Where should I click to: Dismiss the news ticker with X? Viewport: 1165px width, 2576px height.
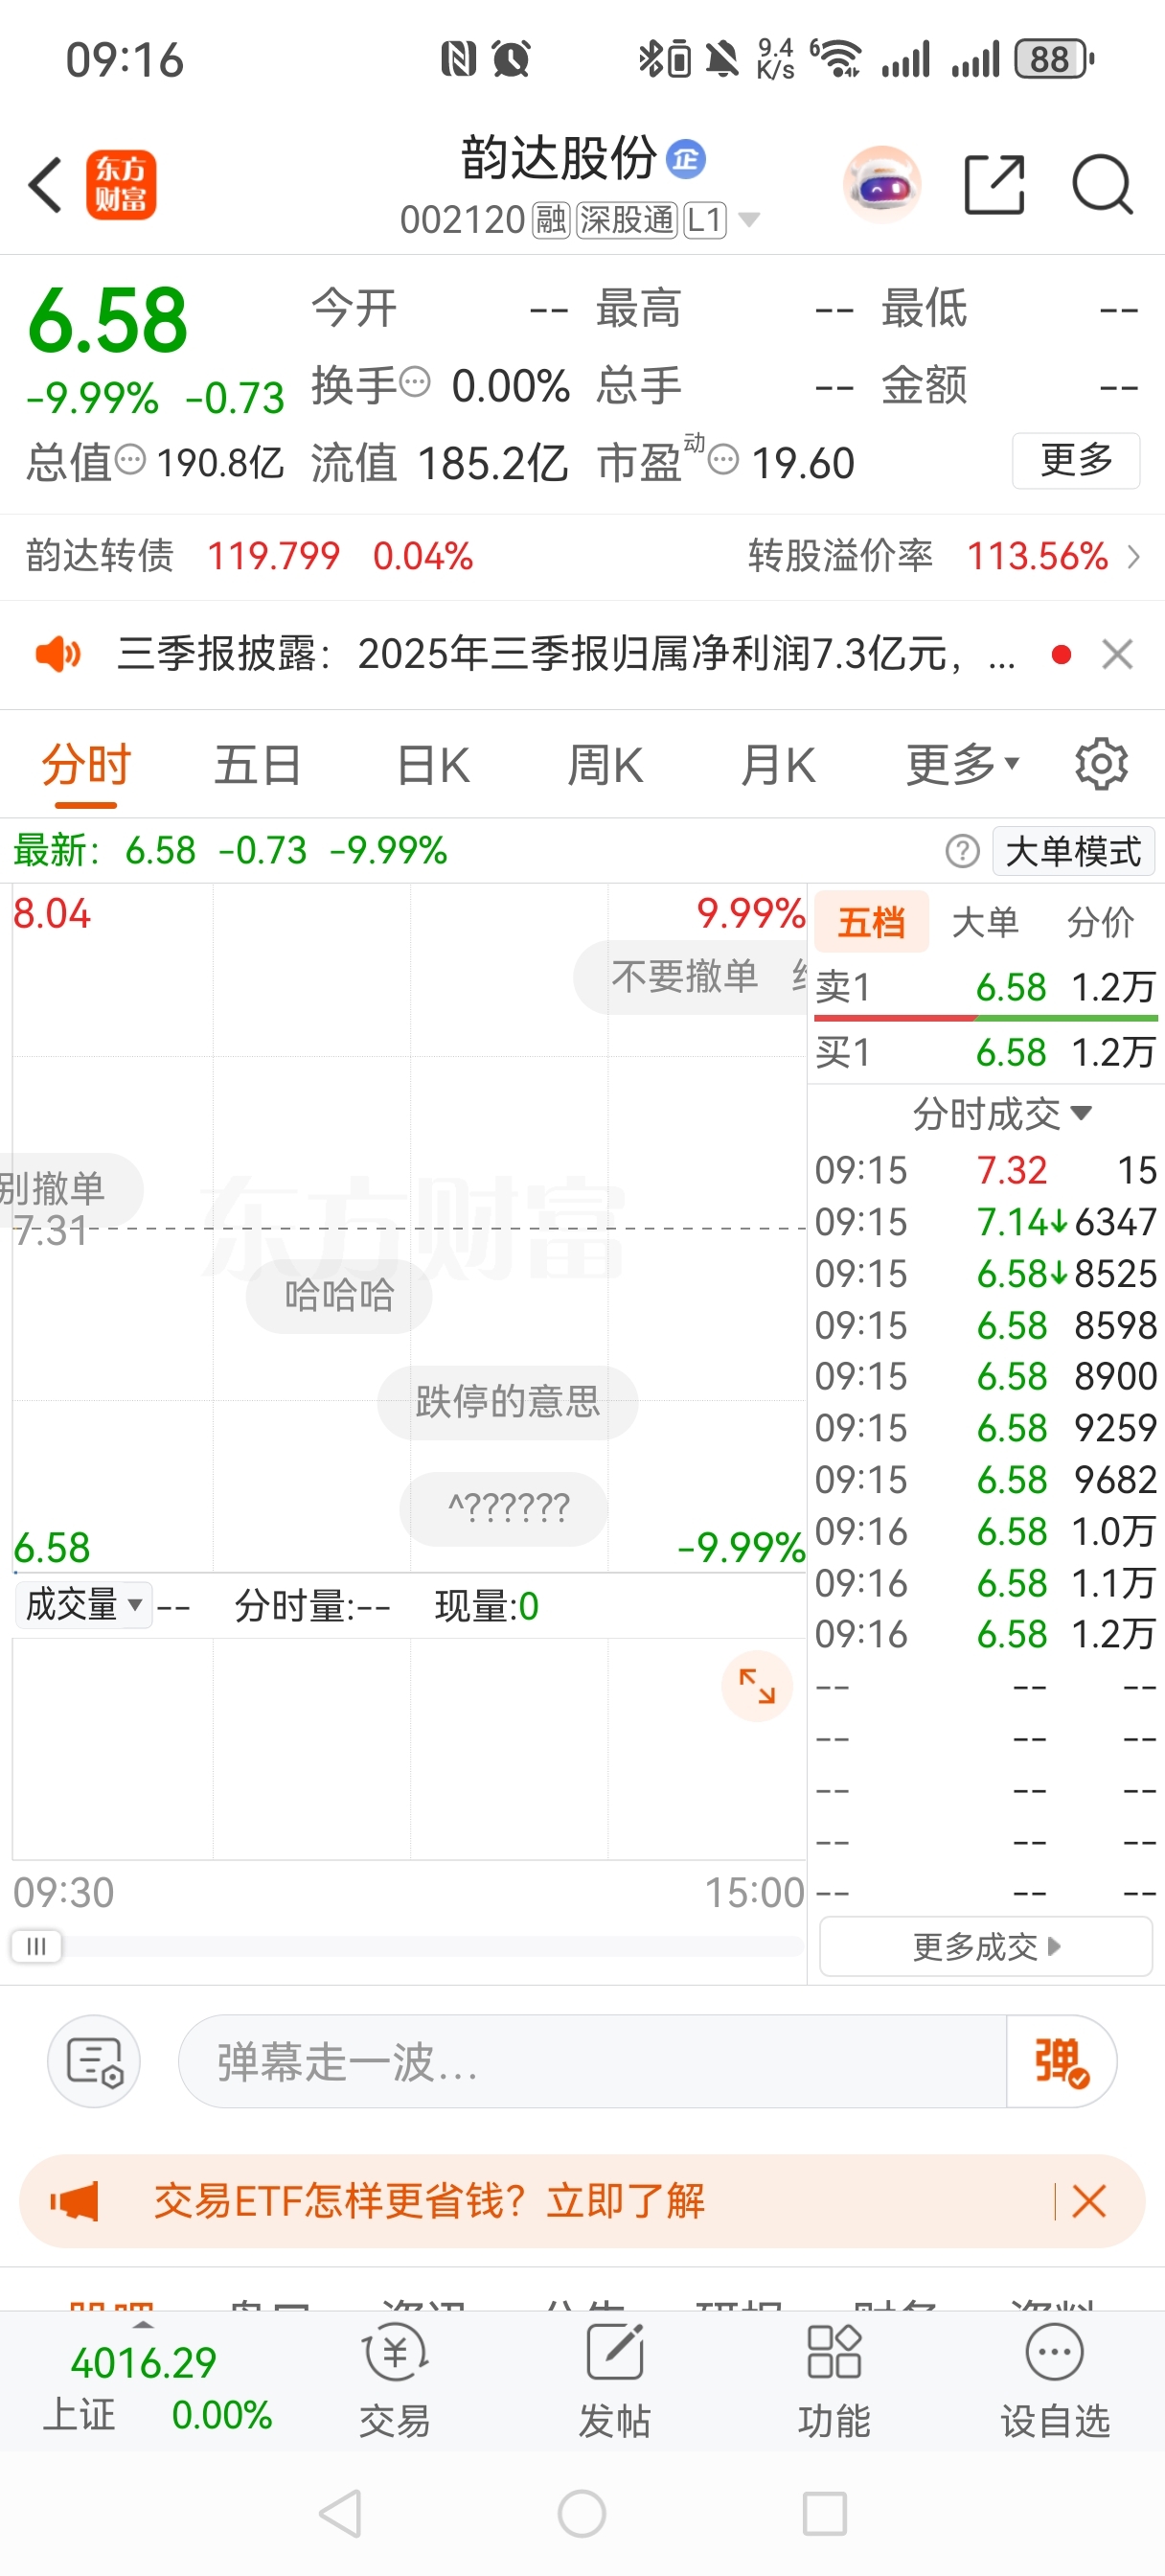(1117, 654)
